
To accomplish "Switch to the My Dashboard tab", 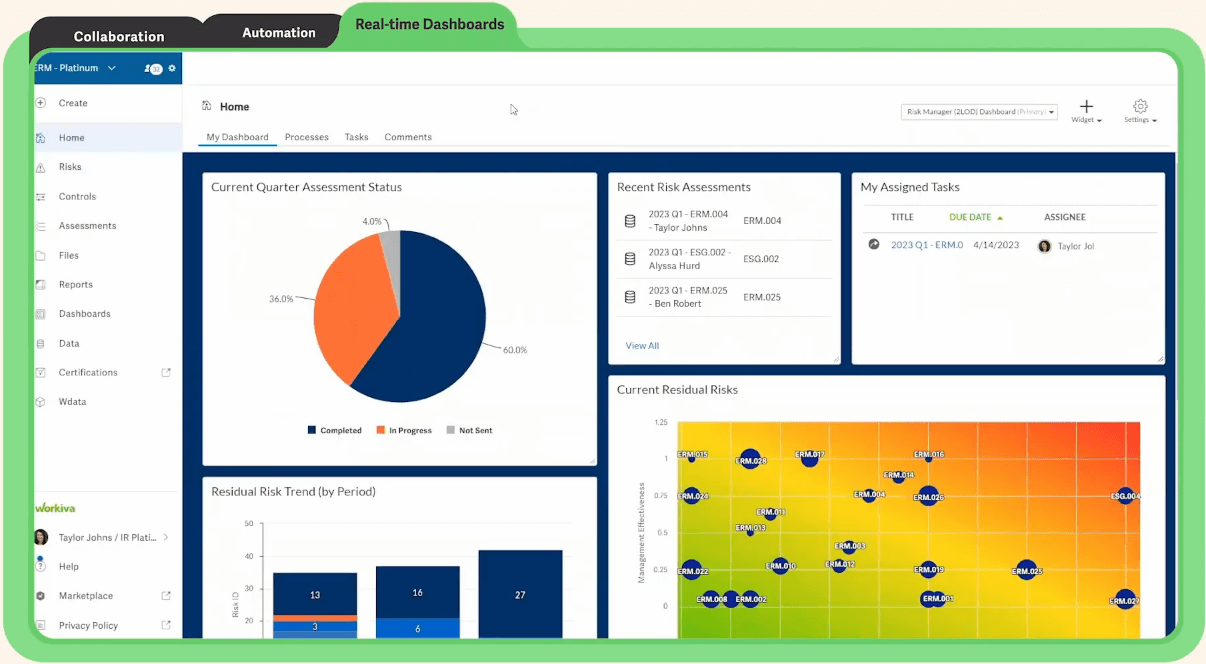I will pos(237,137).
